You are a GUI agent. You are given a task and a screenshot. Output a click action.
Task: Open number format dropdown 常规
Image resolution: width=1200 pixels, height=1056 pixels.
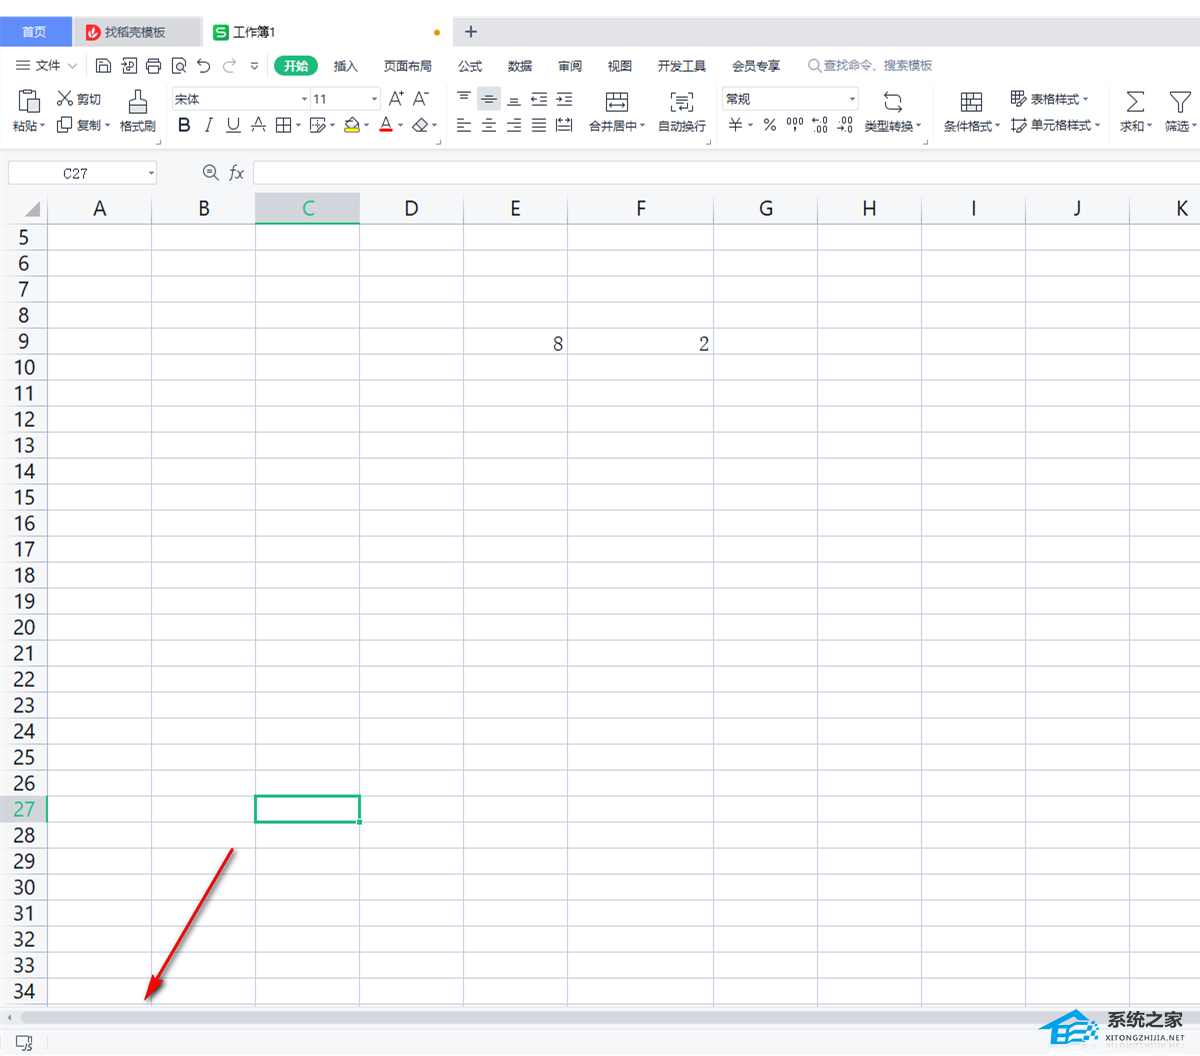[x=852, y=98]
